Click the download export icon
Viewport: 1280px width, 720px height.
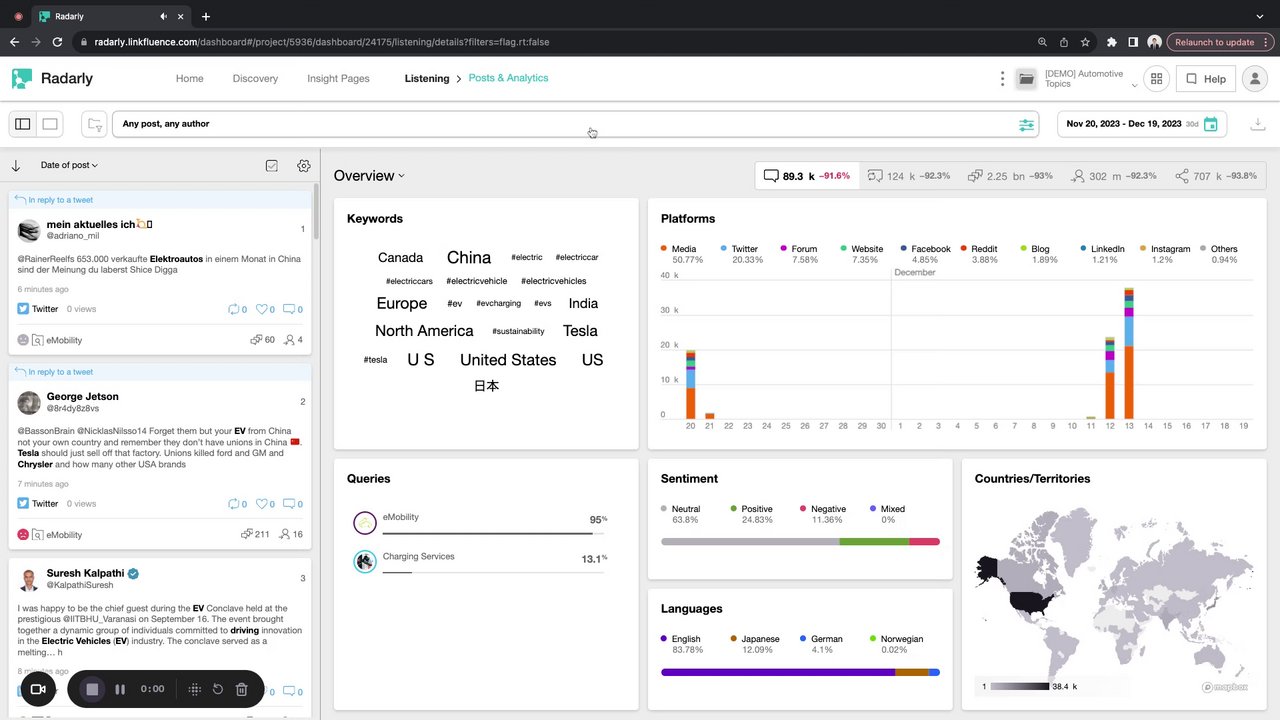pyautogui.click(x=1258, y=124)
